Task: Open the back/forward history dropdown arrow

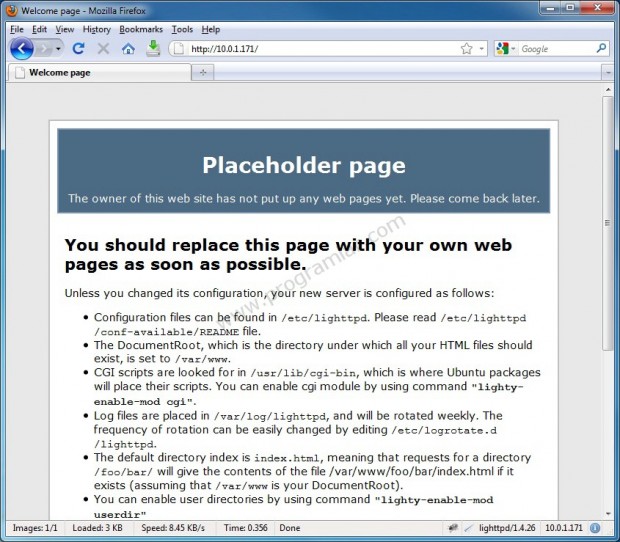Action: (59, 48)
